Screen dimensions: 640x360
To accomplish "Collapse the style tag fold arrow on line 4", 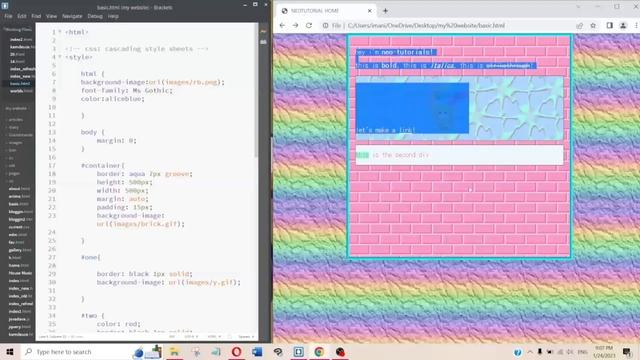I will (60, 57).
